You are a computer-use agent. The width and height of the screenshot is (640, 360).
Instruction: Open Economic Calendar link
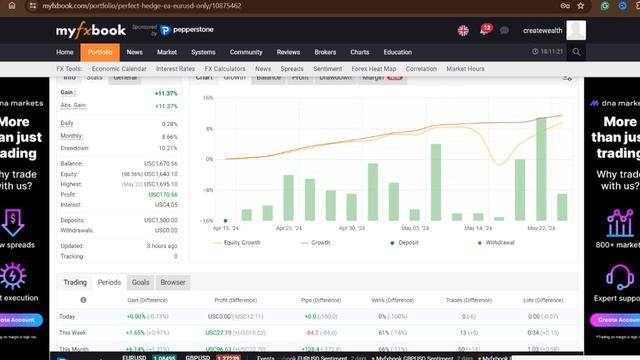tap(119, 69)
